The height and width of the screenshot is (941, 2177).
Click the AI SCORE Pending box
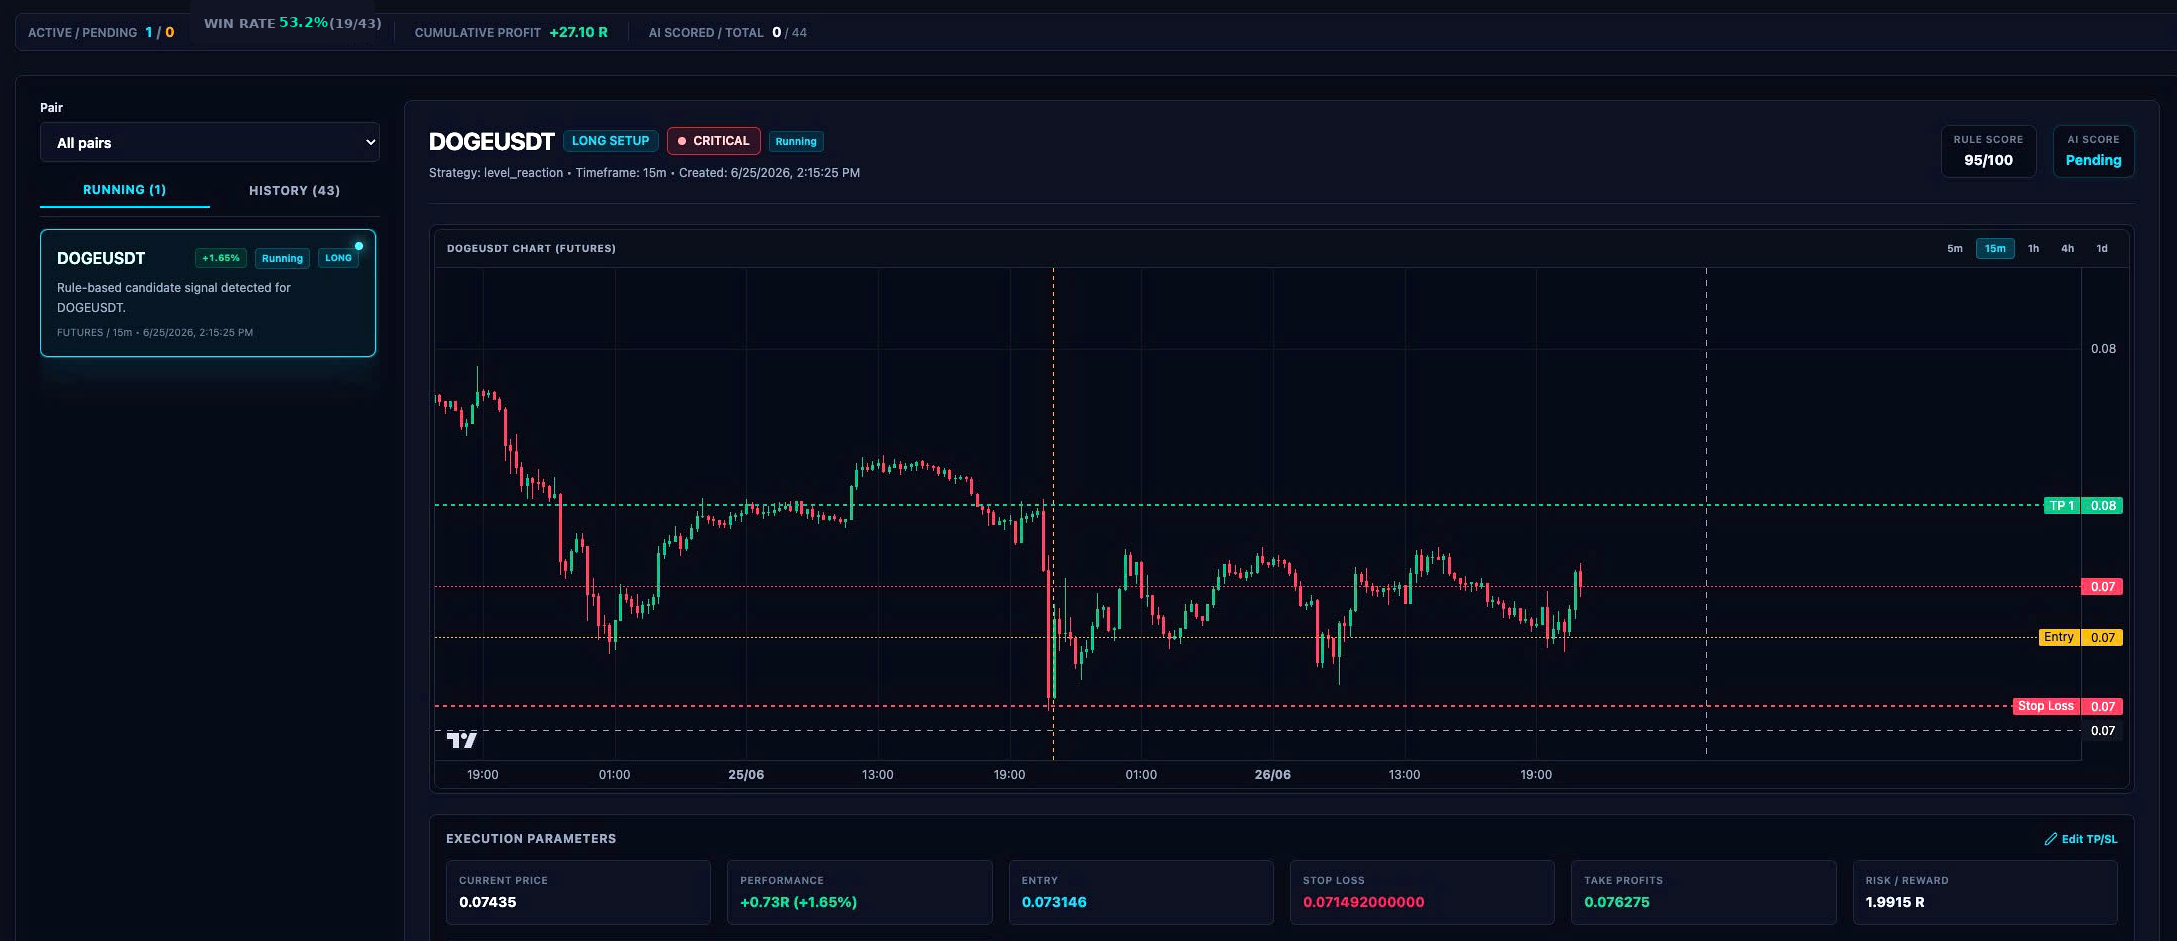pos(2093,151)
